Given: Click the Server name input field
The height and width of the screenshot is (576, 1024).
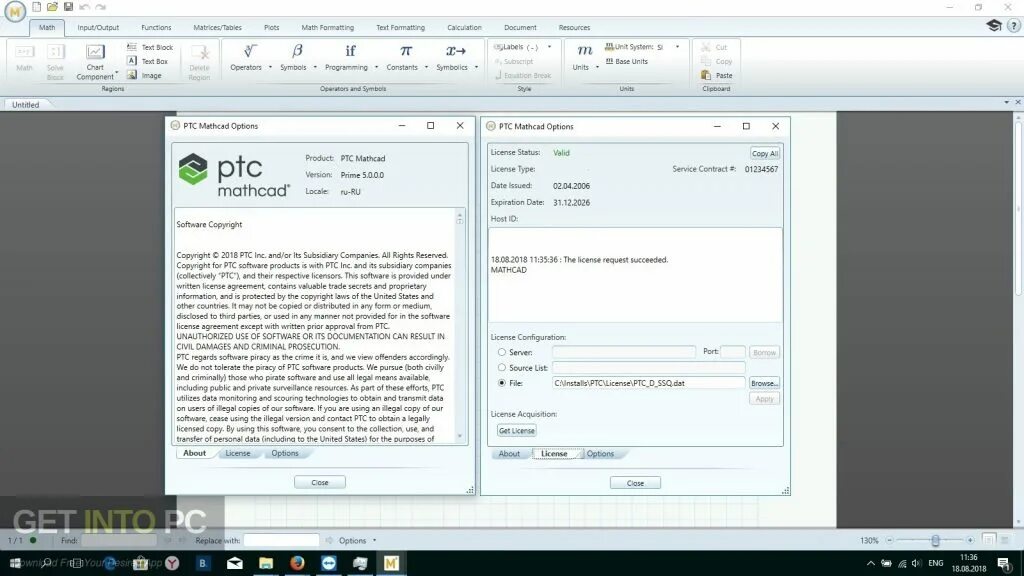Looking at the screenshot, I should coord(624,352).
